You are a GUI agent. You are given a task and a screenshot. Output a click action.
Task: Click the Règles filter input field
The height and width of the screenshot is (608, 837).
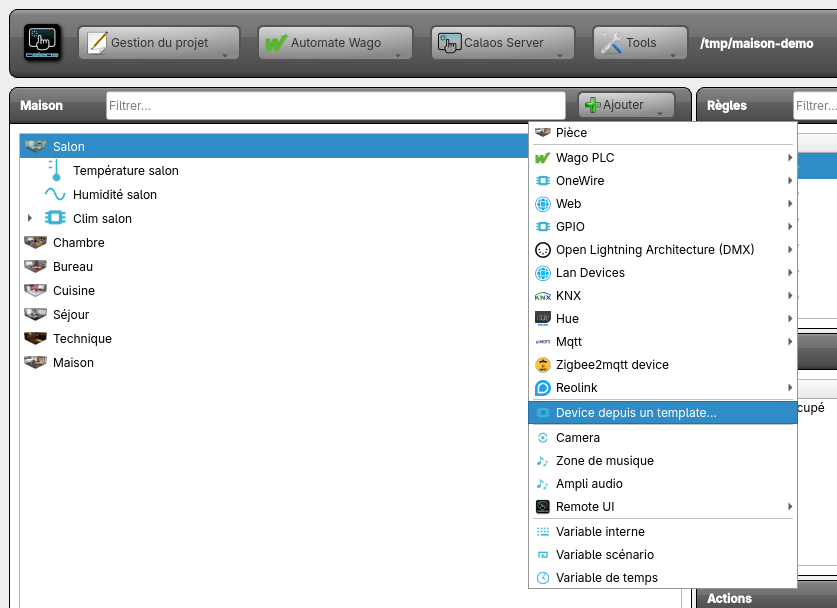[x=815, y=106]
